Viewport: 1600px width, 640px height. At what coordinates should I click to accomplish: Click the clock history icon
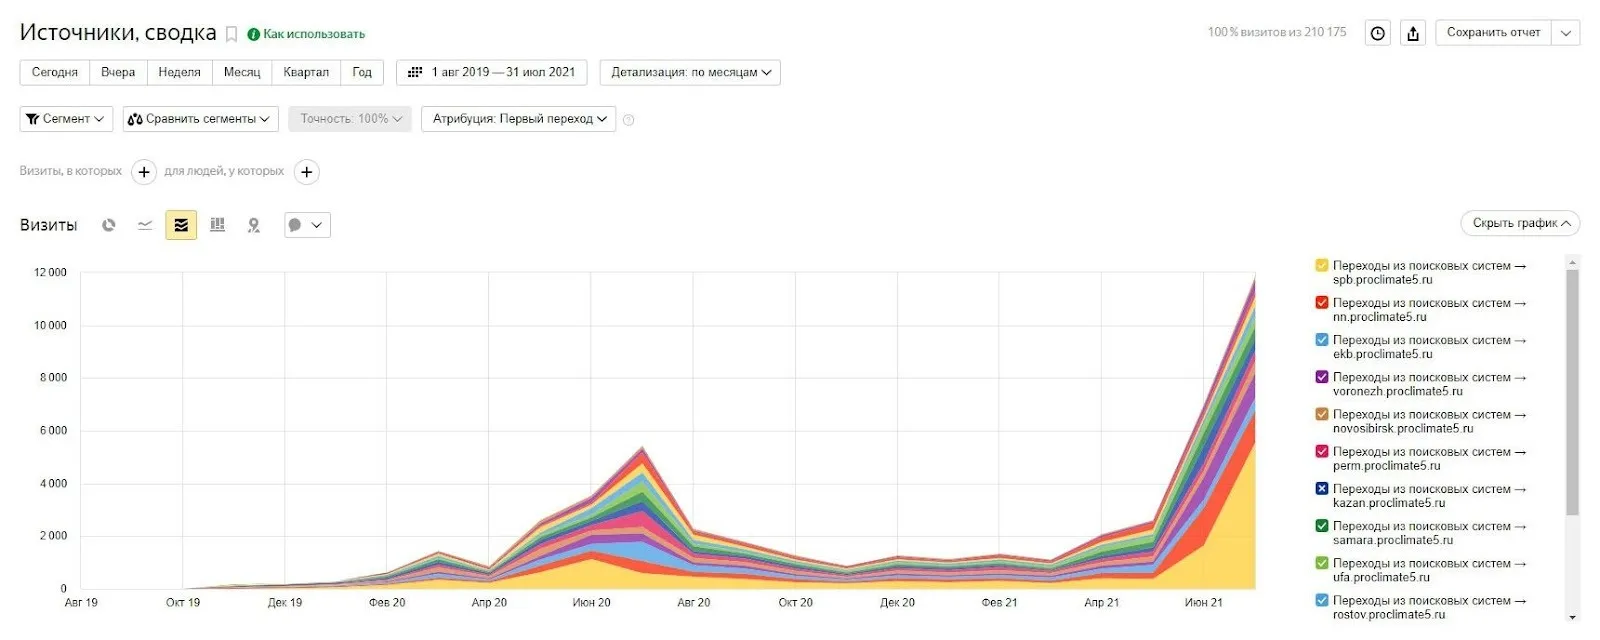click(x=1378, y=33)
